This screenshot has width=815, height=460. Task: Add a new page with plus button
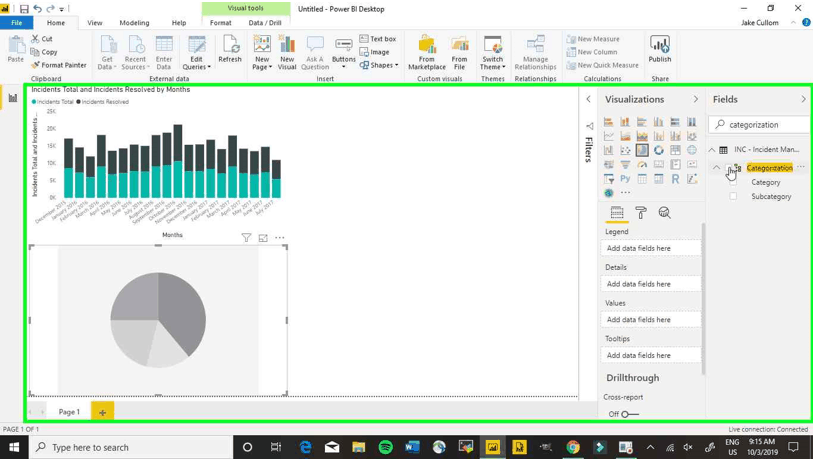pyautogui.click(x=102, y=412)
